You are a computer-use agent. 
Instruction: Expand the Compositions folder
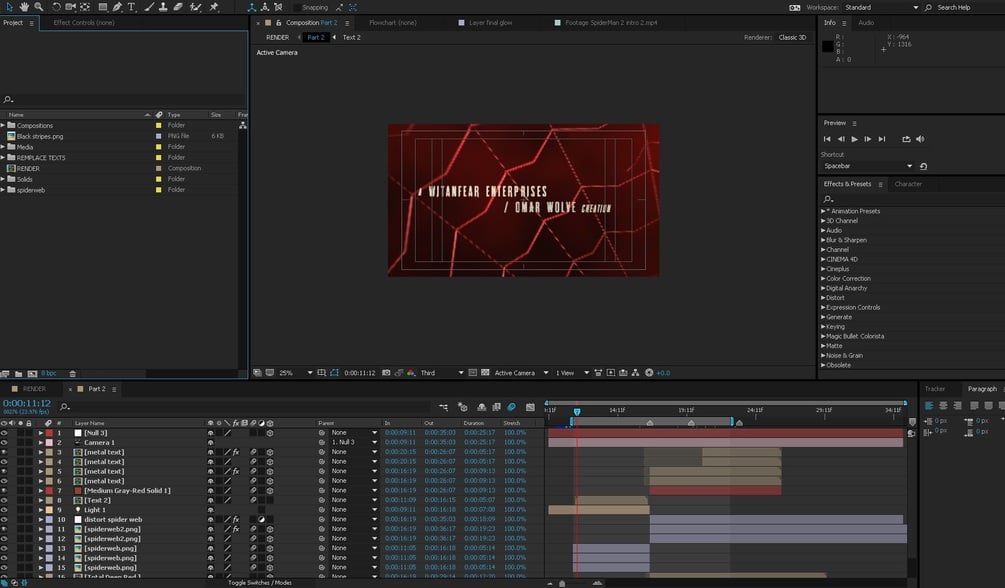tap(3, 125)
